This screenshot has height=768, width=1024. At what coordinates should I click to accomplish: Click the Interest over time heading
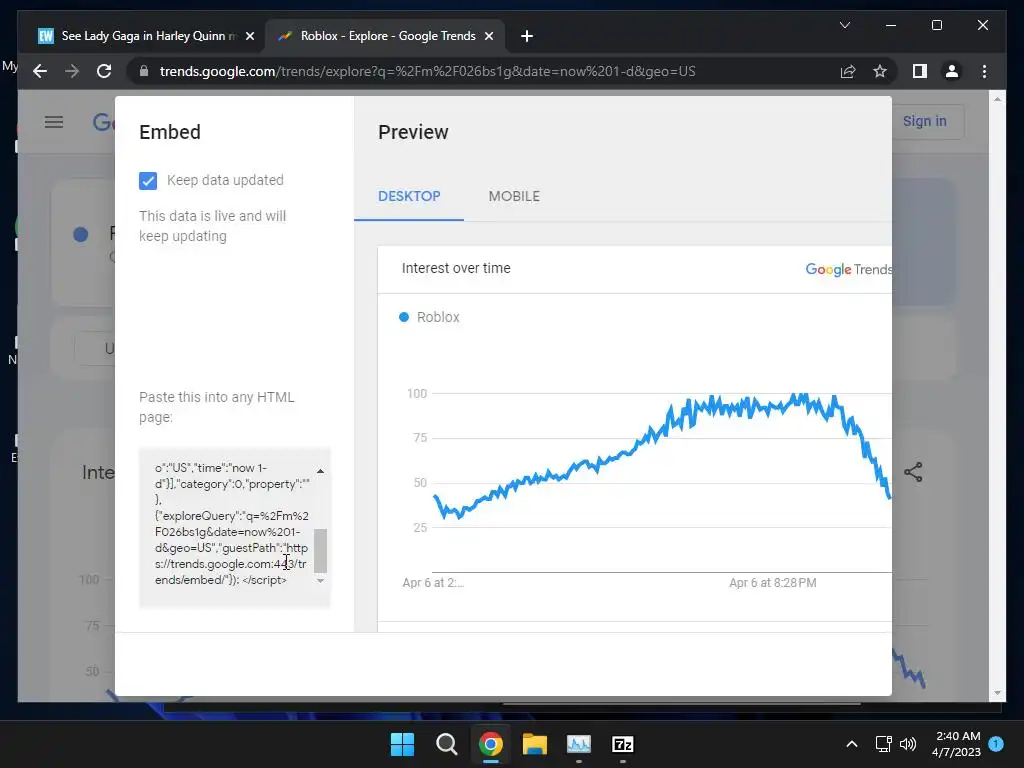(x=456, y=268)
